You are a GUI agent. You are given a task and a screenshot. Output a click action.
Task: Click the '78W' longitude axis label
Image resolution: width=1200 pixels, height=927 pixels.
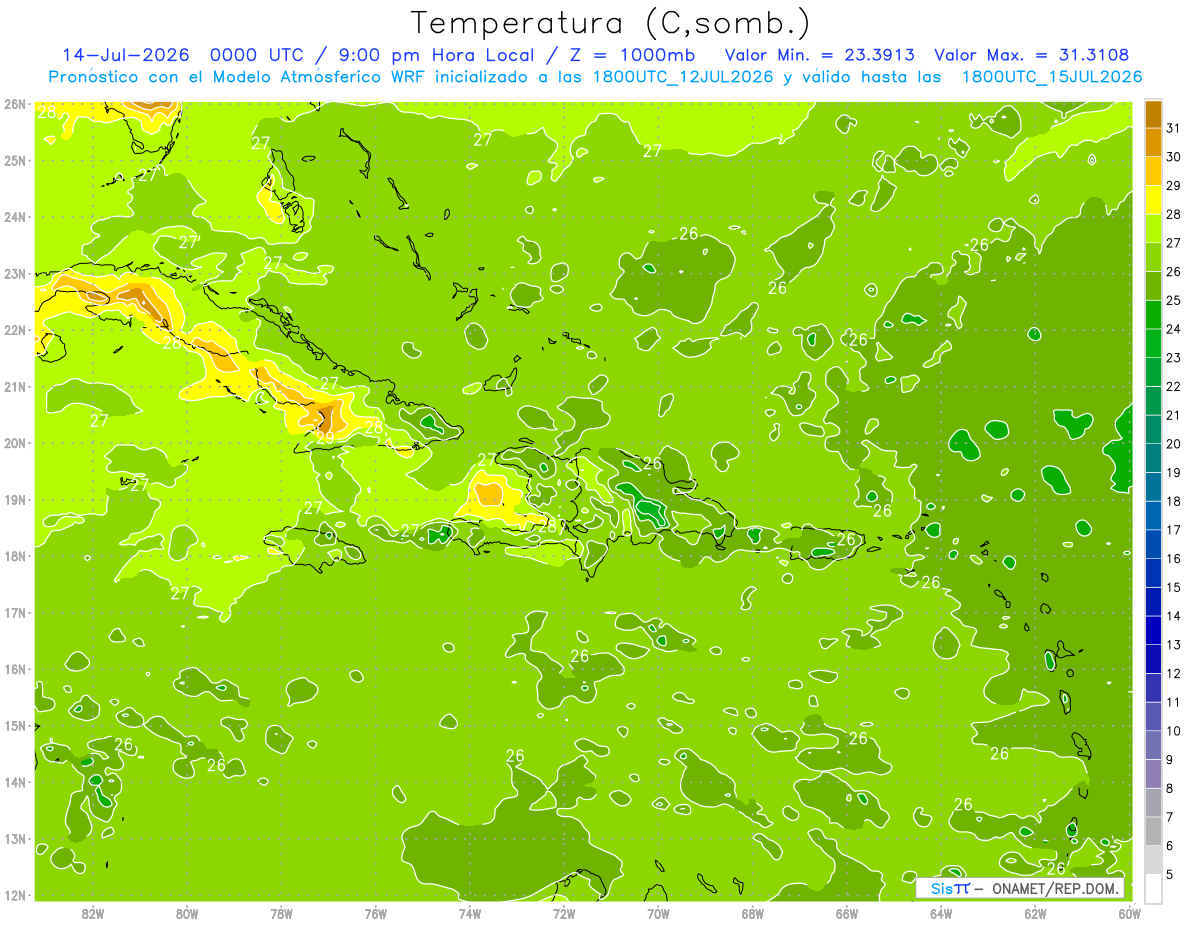(281, 913)
